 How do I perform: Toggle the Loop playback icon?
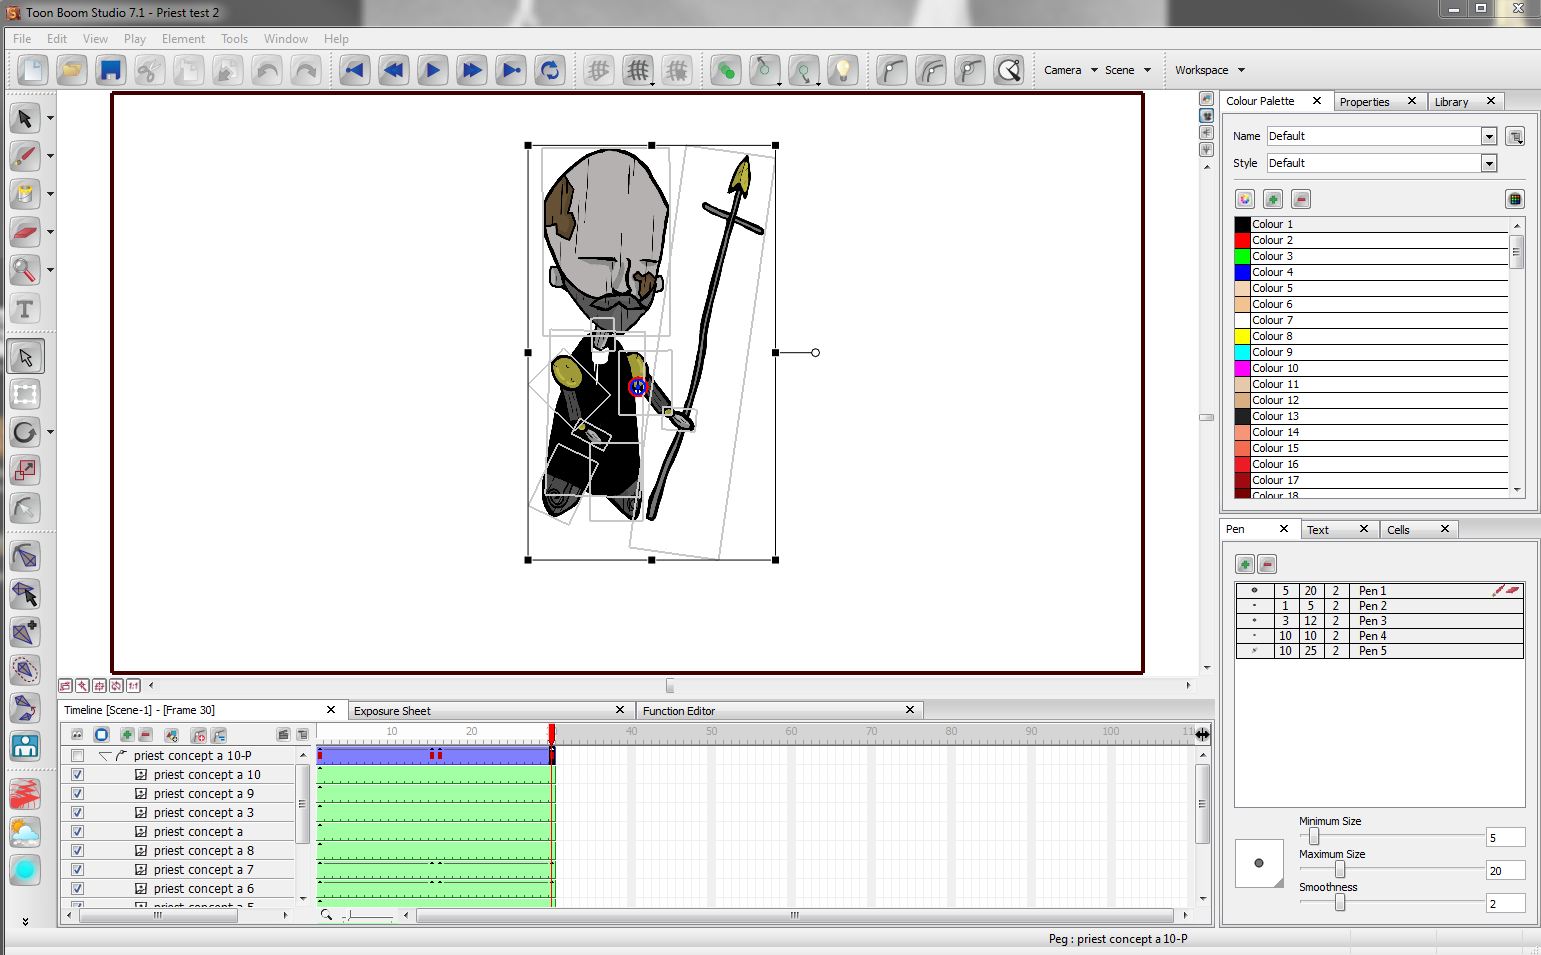pyautogui.click(x=550, y=70)
